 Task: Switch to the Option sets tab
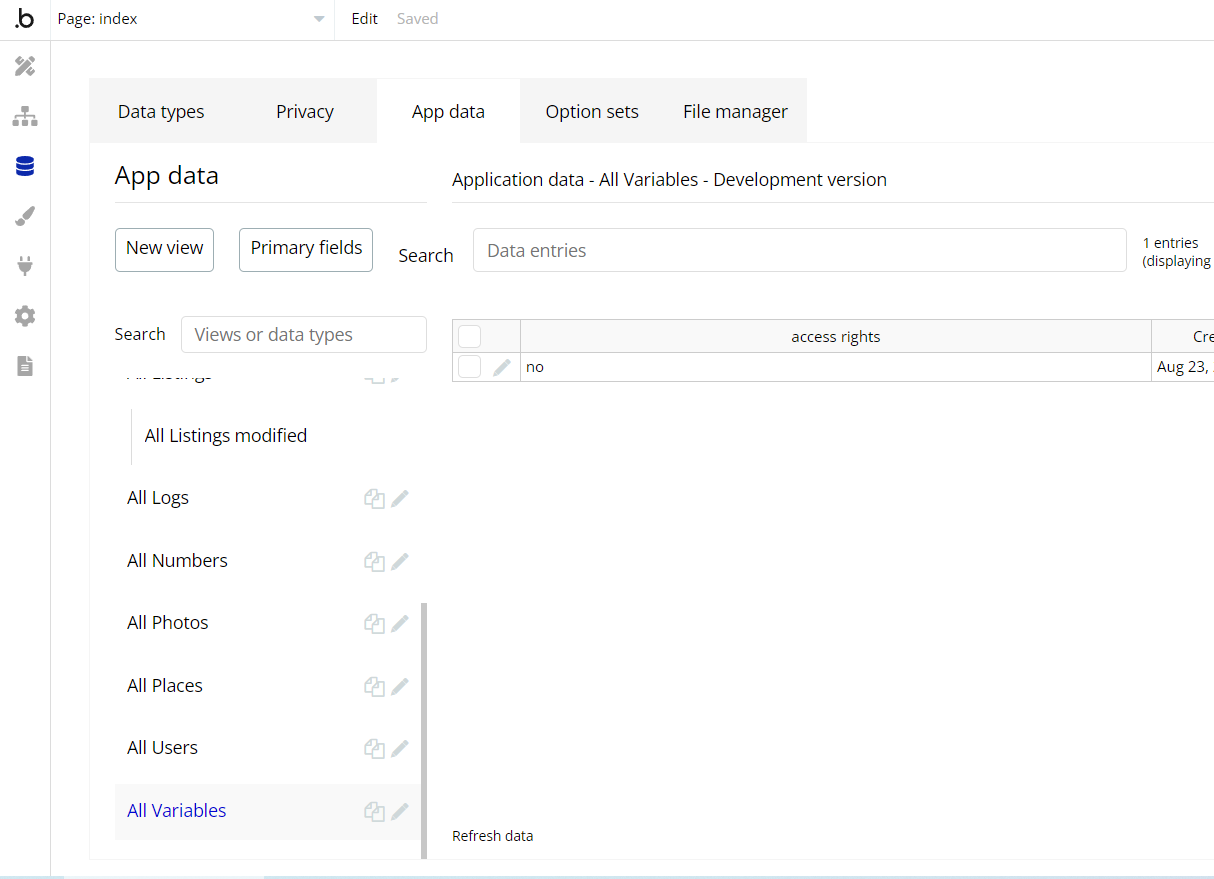coord(591,112)
